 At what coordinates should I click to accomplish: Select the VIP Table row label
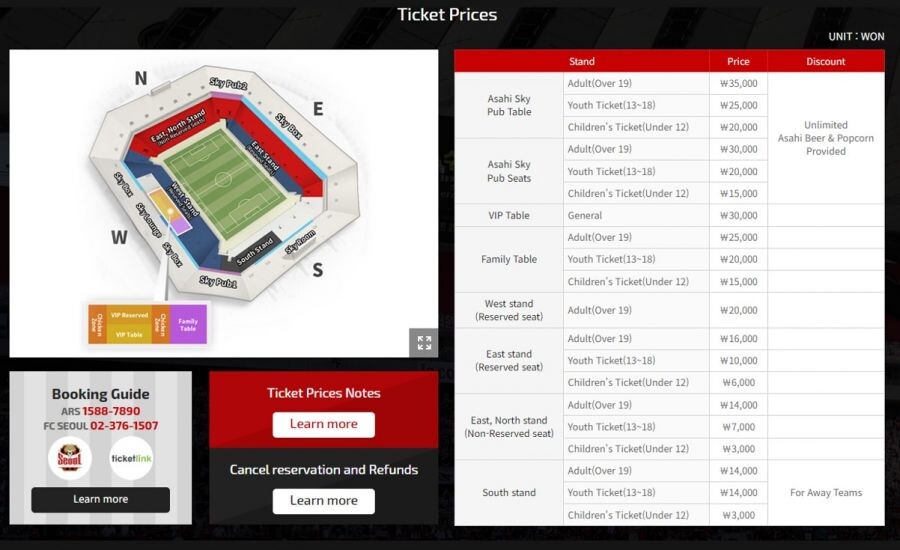pyautogui.click(x=509, y=215)
